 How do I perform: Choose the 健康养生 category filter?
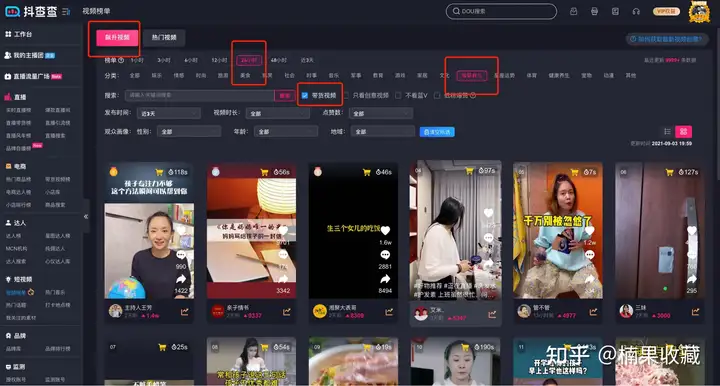[x=559, y=75]
